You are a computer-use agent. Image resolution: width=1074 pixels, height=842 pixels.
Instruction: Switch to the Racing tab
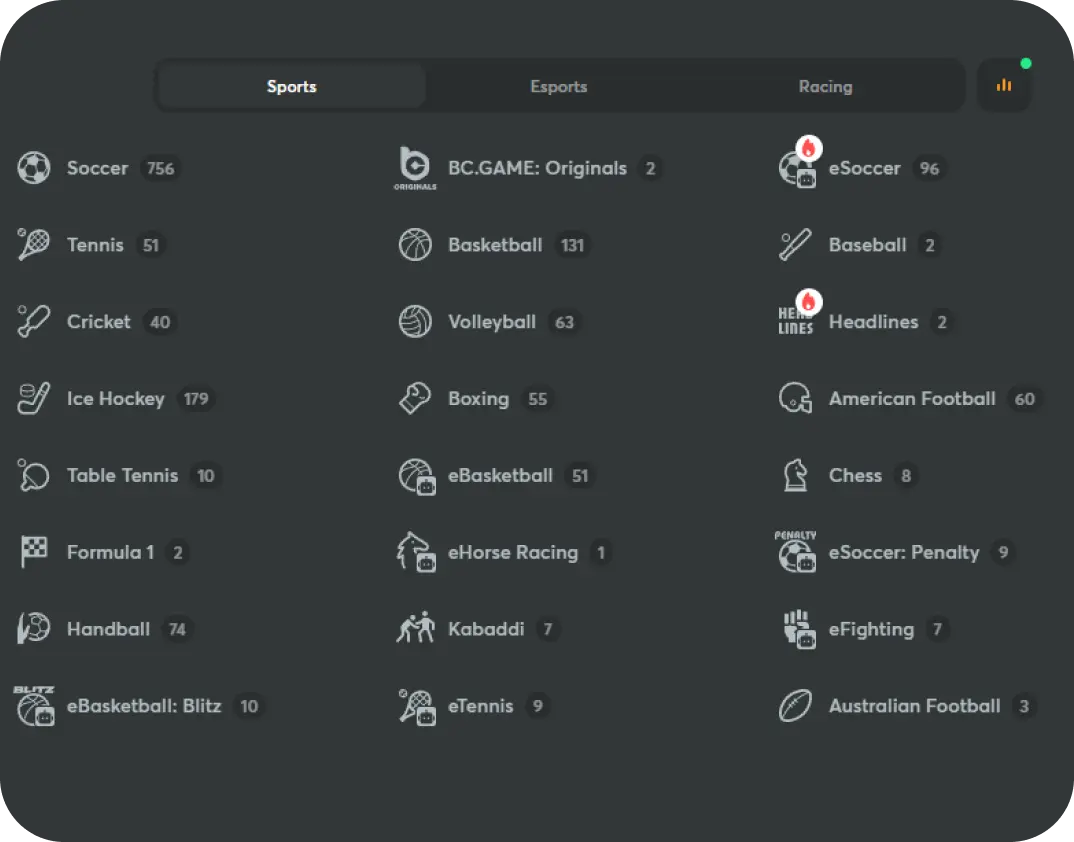pos(825,87)
